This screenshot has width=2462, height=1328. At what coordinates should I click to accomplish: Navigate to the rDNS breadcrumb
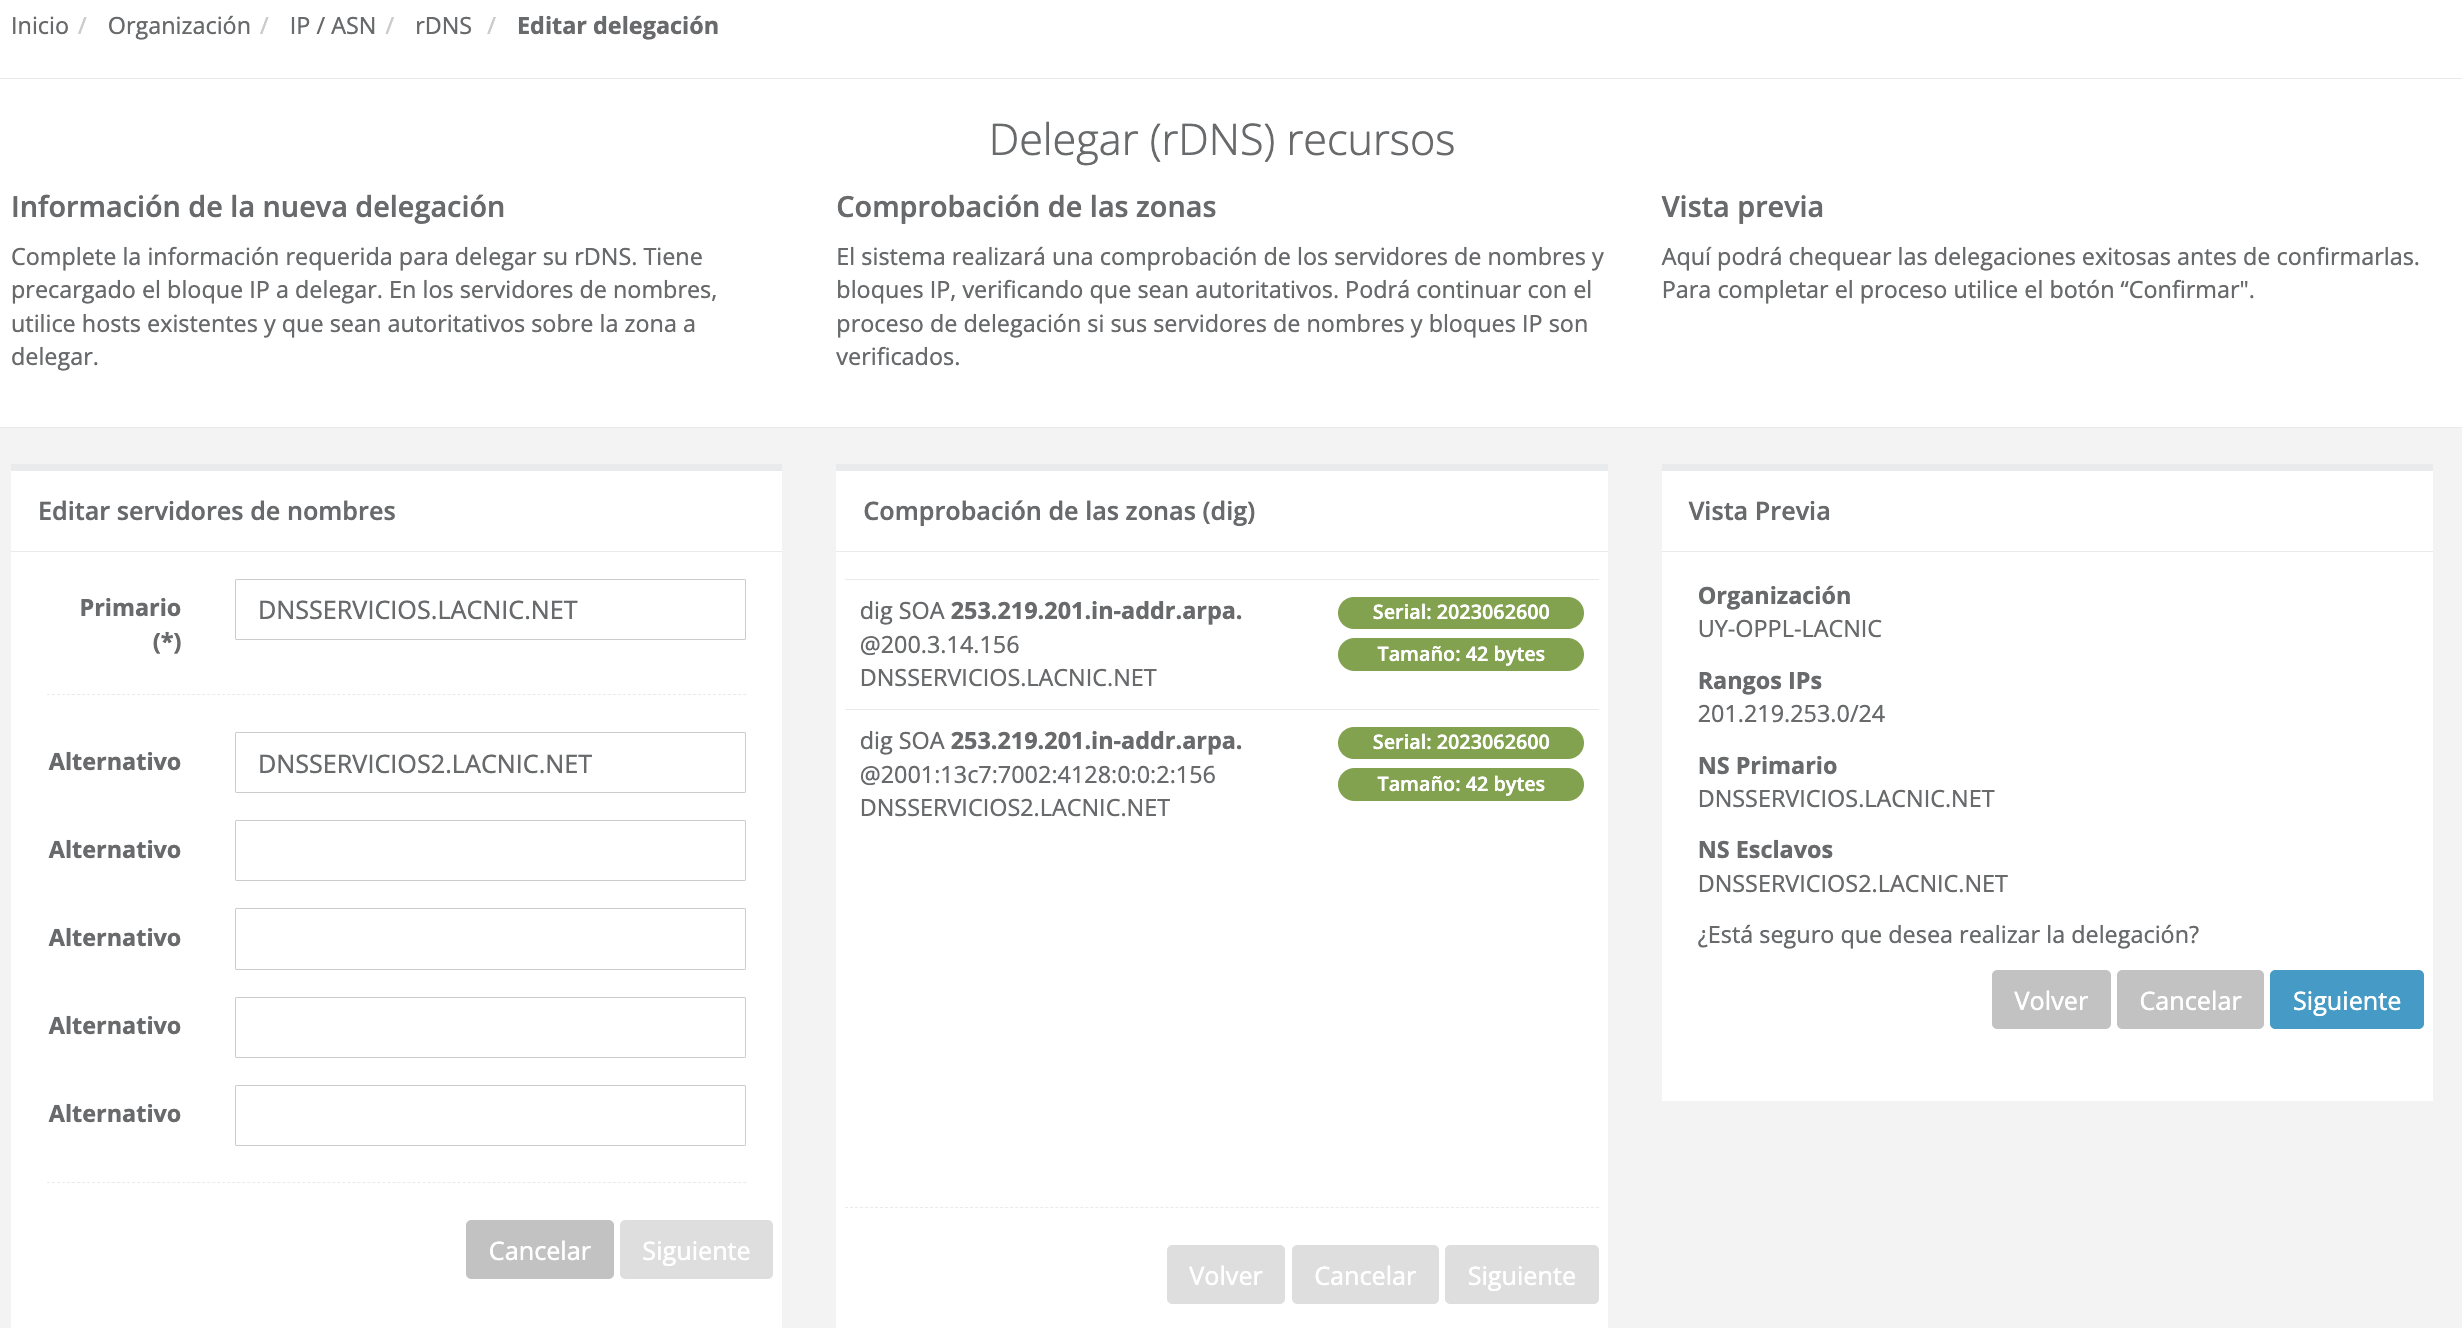(x=443, y=26)
